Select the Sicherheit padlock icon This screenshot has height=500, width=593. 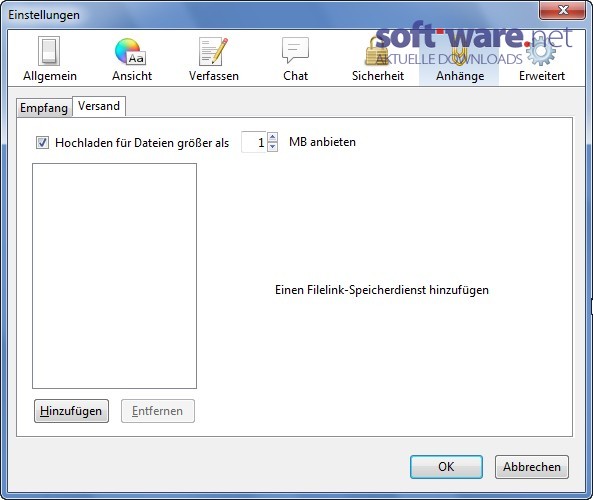pos(377,51)
